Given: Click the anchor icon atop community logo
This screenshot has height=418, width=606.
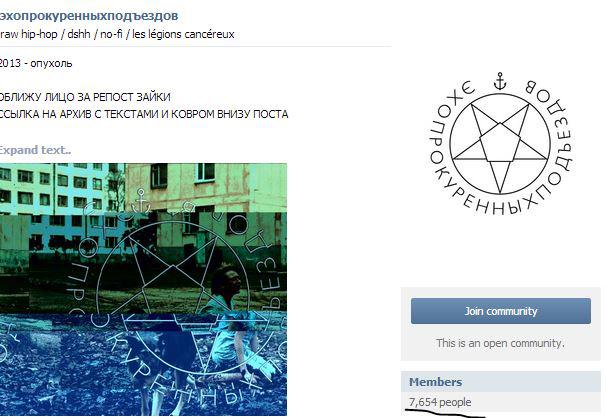Looking at the screenshot, I should coord(500,81).
